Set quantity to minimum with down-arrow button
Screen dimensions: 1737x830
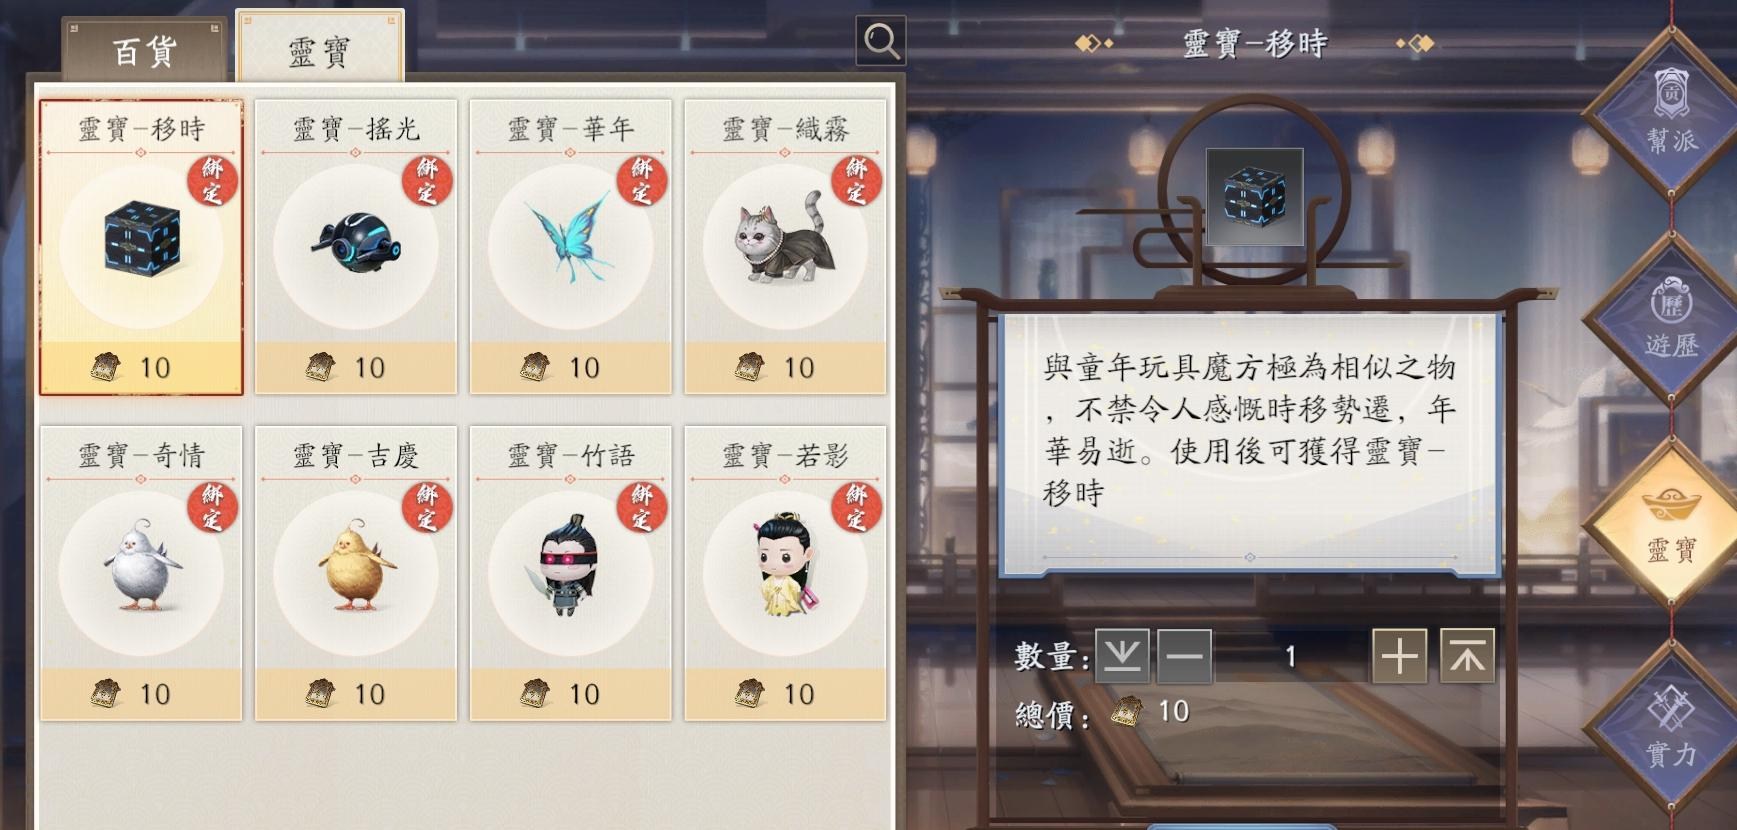(1122, 656)
